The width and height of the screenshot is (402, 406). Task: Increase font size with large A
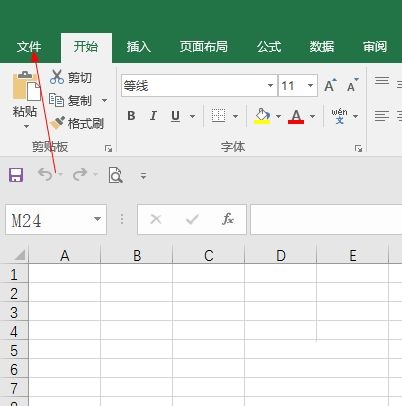pos(330,85)
